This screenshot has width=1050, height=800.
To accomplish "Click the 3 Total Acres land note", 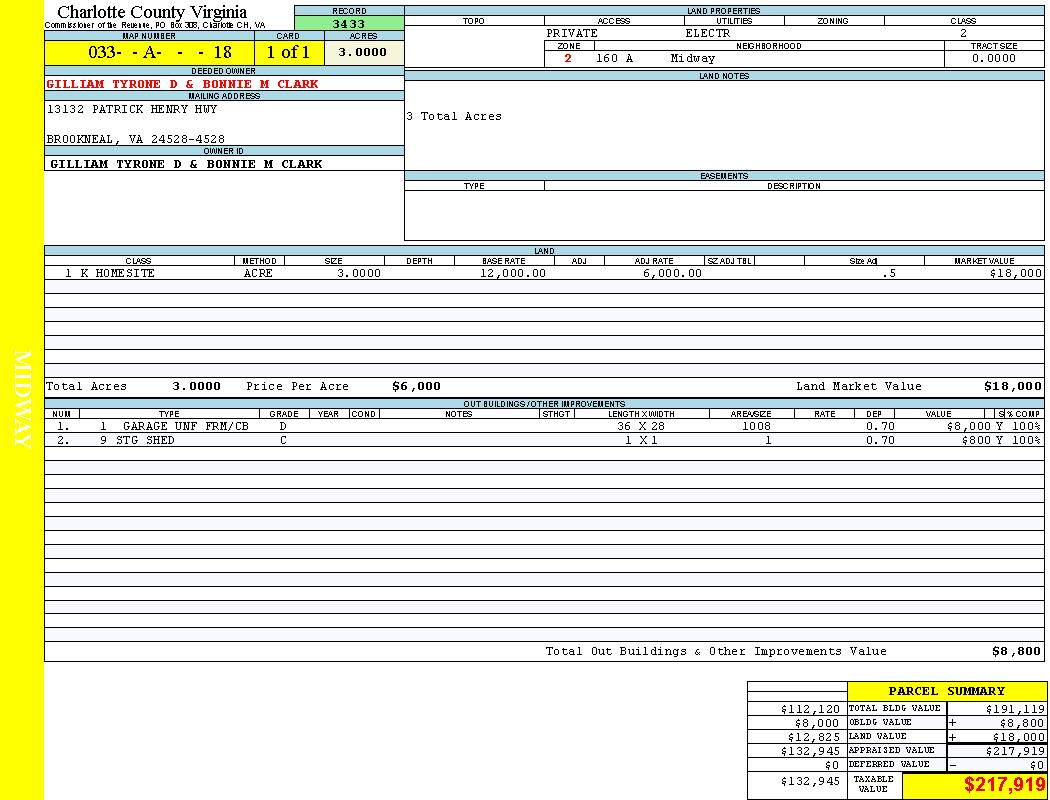I will coord(454,117).
